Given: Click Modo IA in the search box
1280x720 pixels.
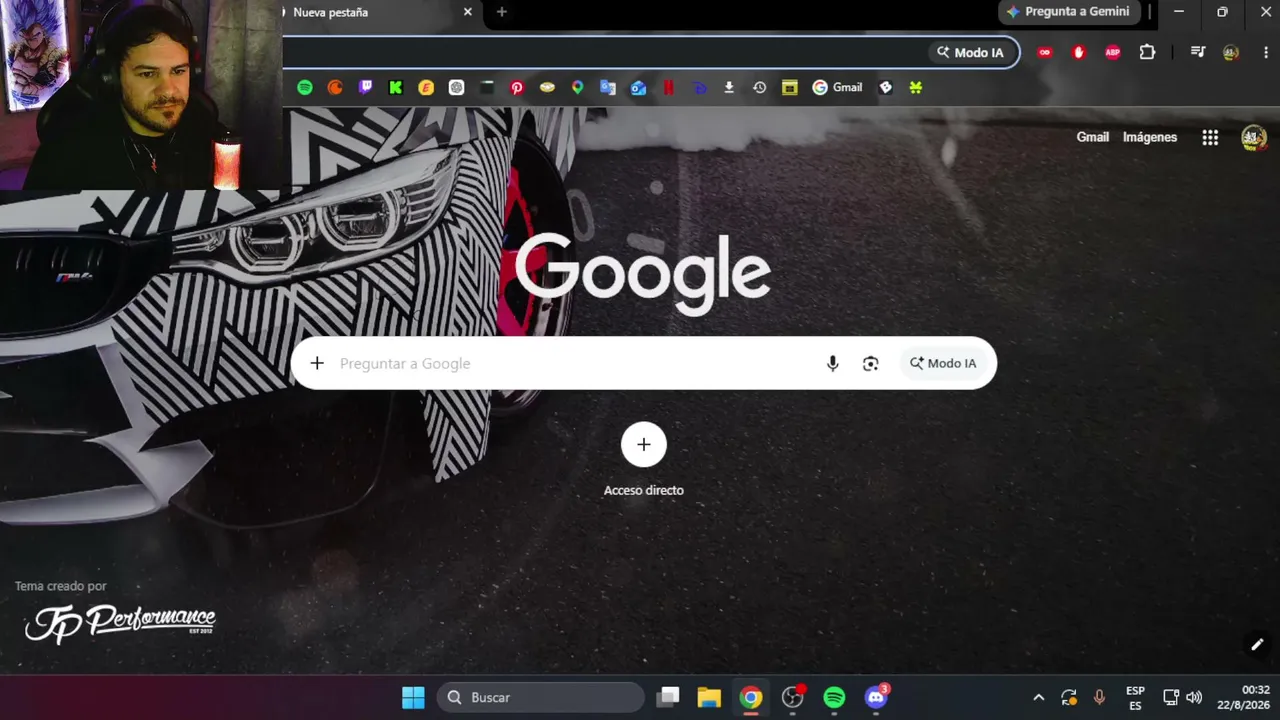Looking at the screenshot, I should point(943,364).
